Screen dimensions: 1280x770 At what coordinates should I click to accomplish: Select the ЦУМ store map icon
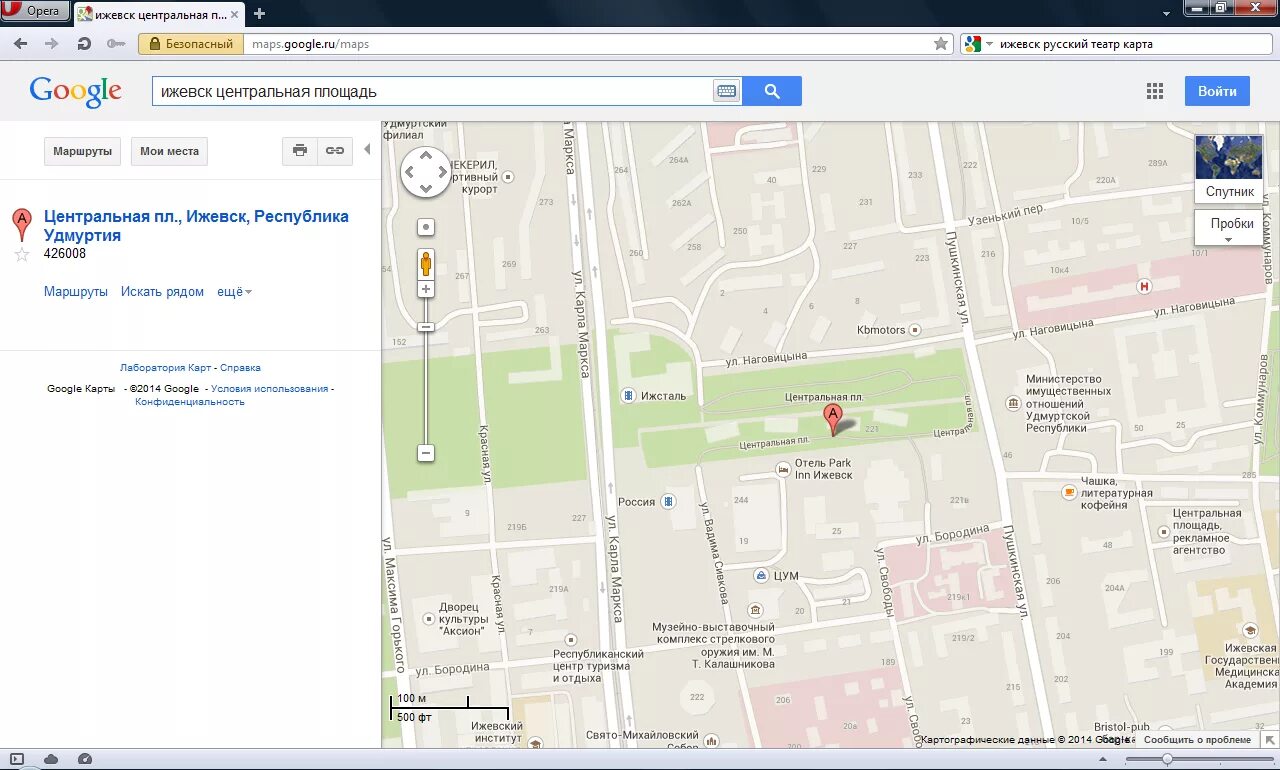[x=762, y=576]
